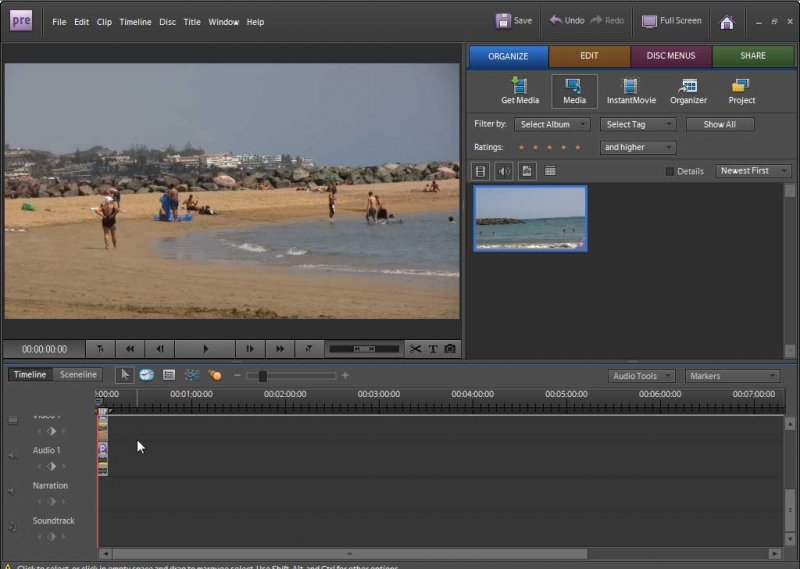Open the Select Tag dropdown

638,125
